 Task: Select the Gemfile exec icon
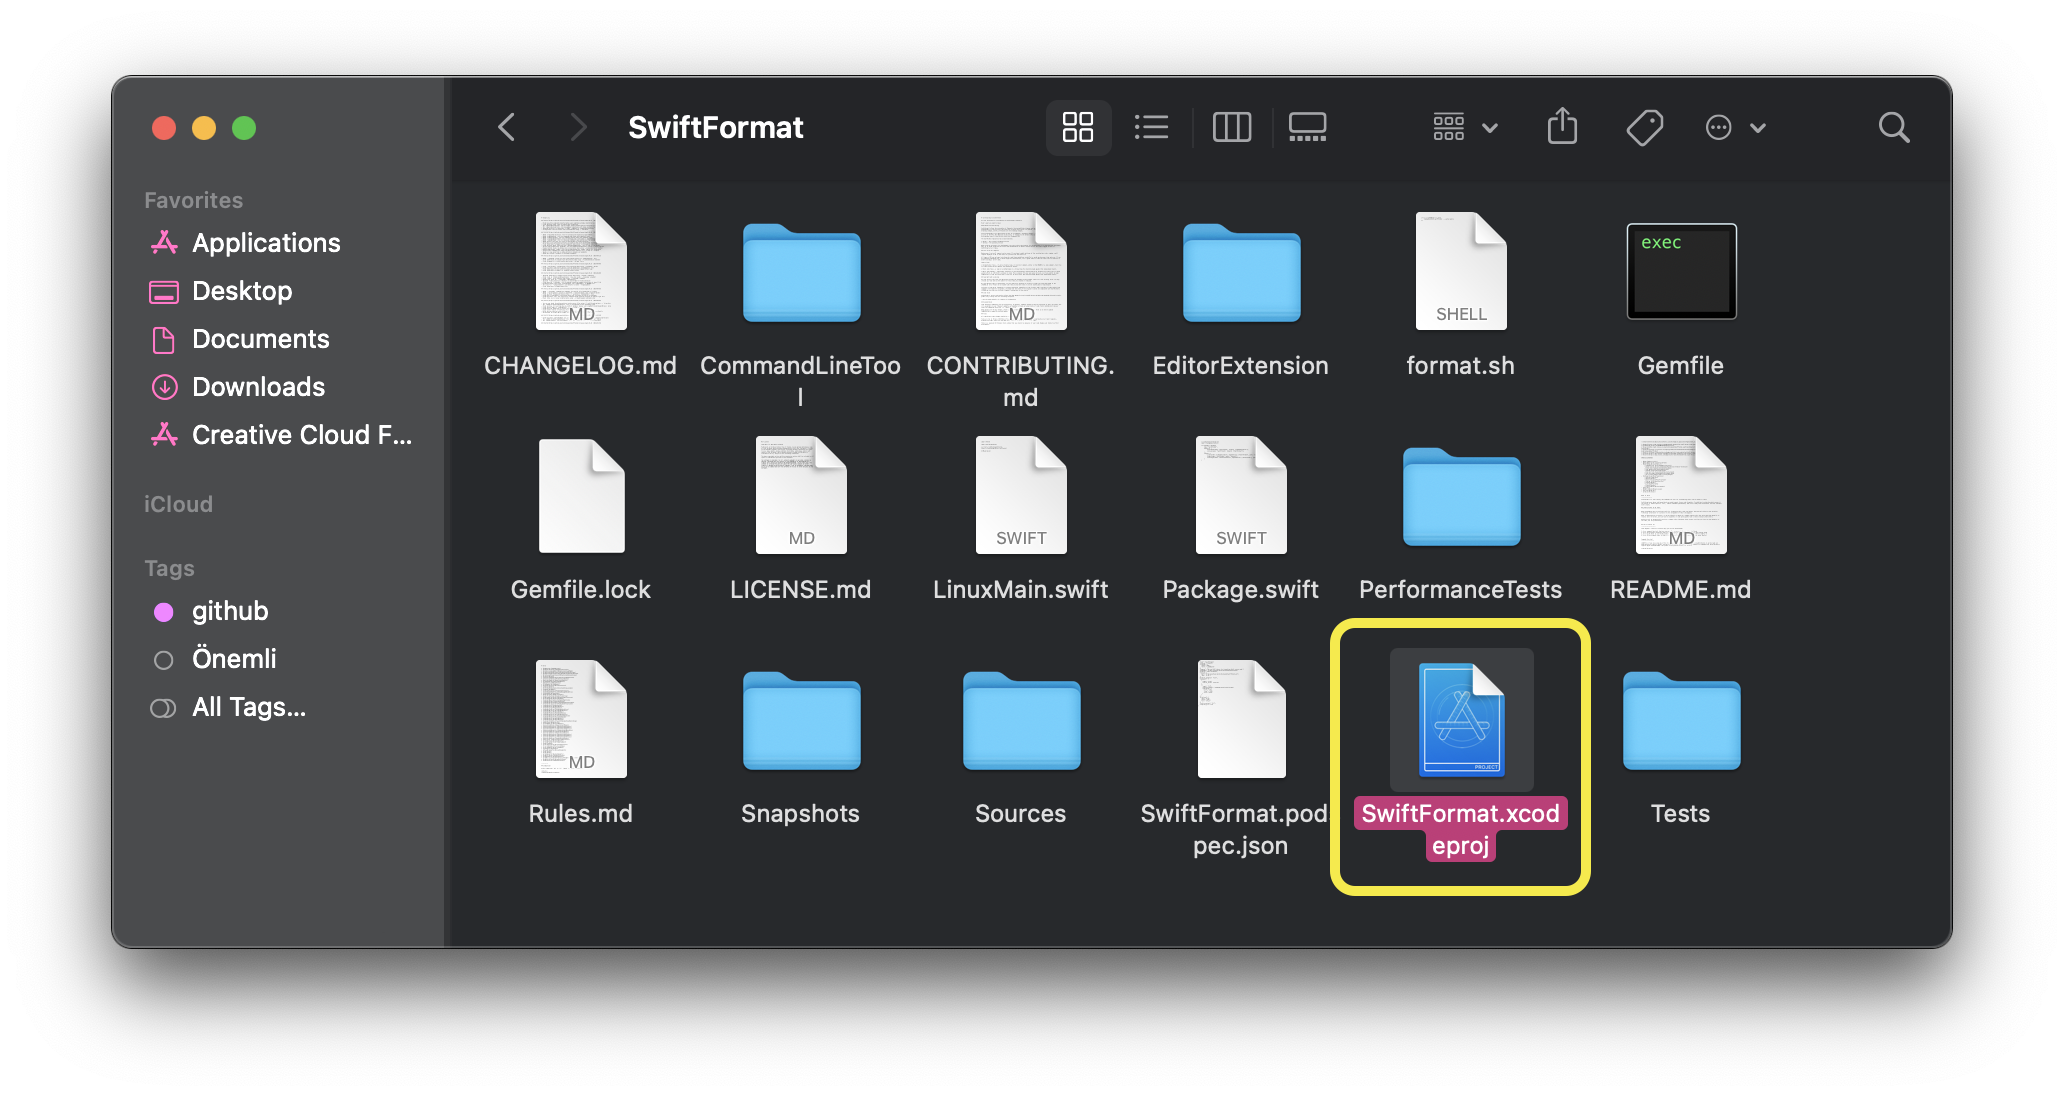click(x=1681, y=271)
